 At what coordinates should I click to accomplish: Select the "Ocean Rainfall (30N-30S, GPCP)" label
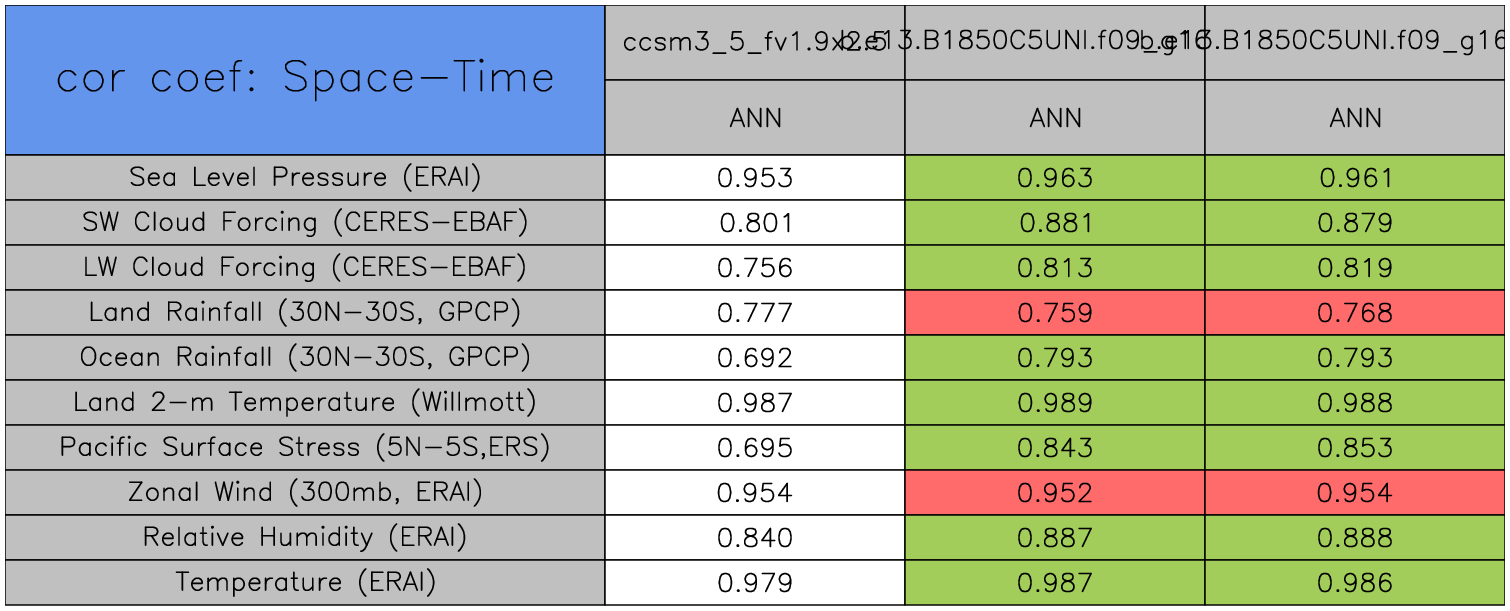pyautogui.click(x=304, y=357)
